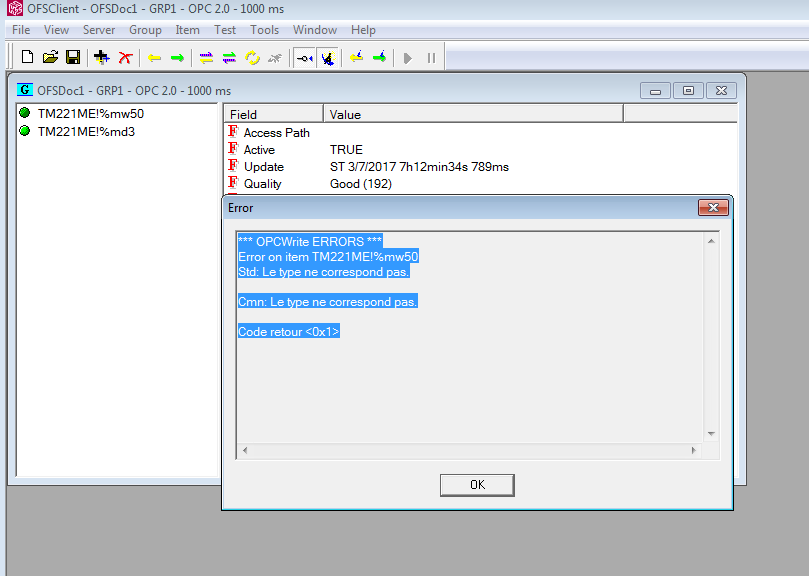Open the Server menu
Screen dimensions: 809x576
pos(99,30)
